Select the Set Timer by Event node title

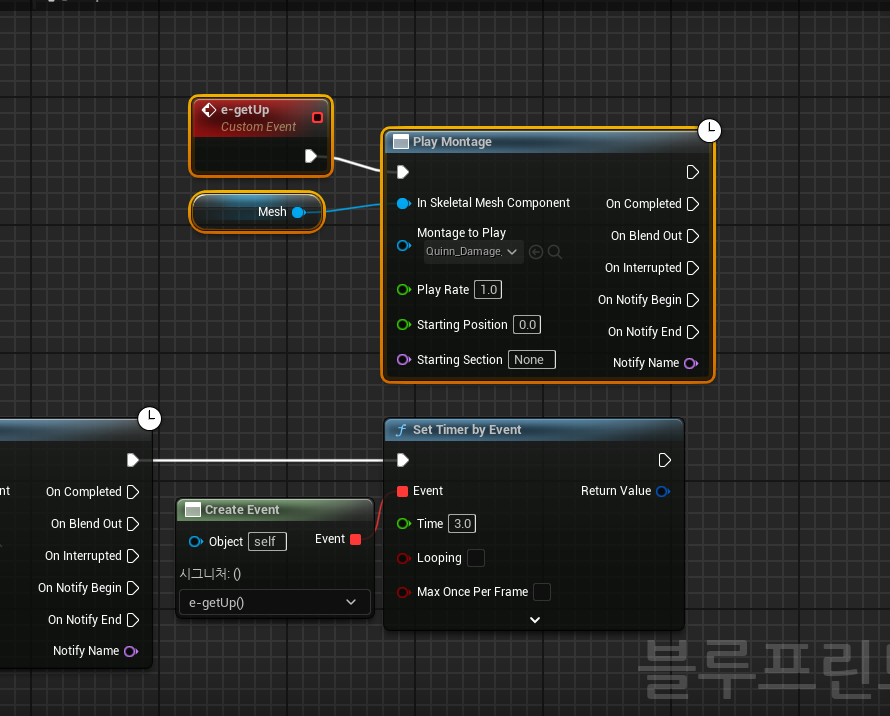point(467,430)
